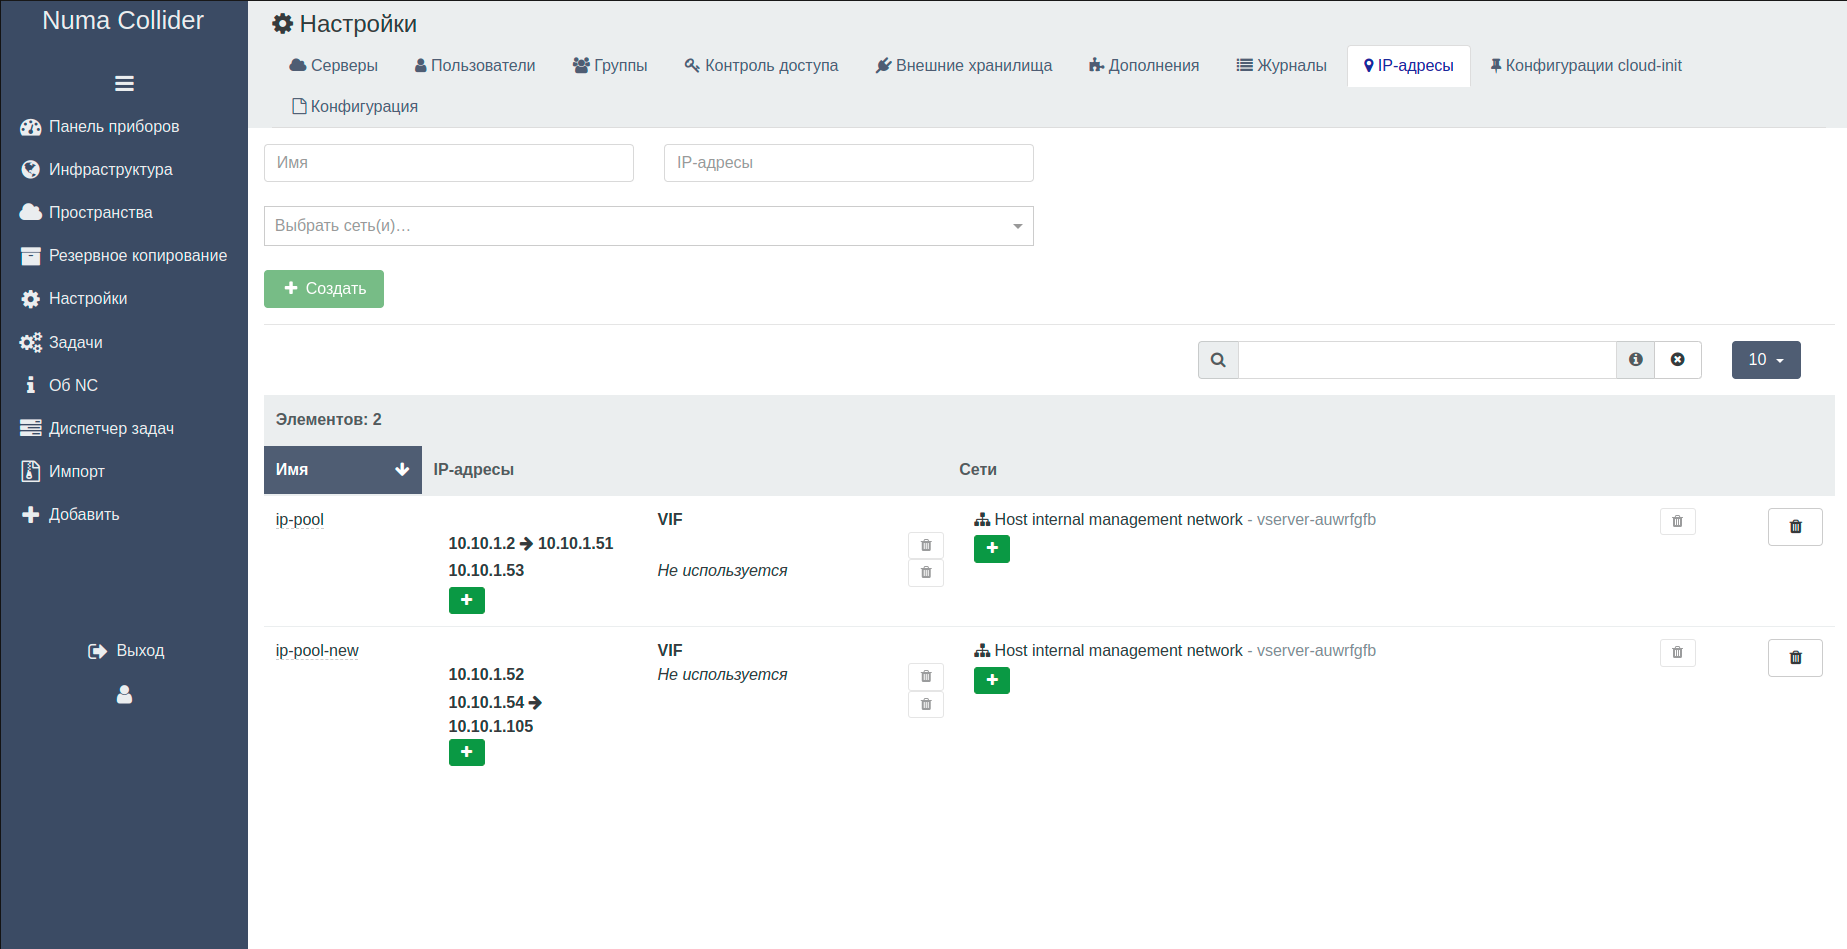
Task: Click IP-адреса column header
Action: point(473,470)
